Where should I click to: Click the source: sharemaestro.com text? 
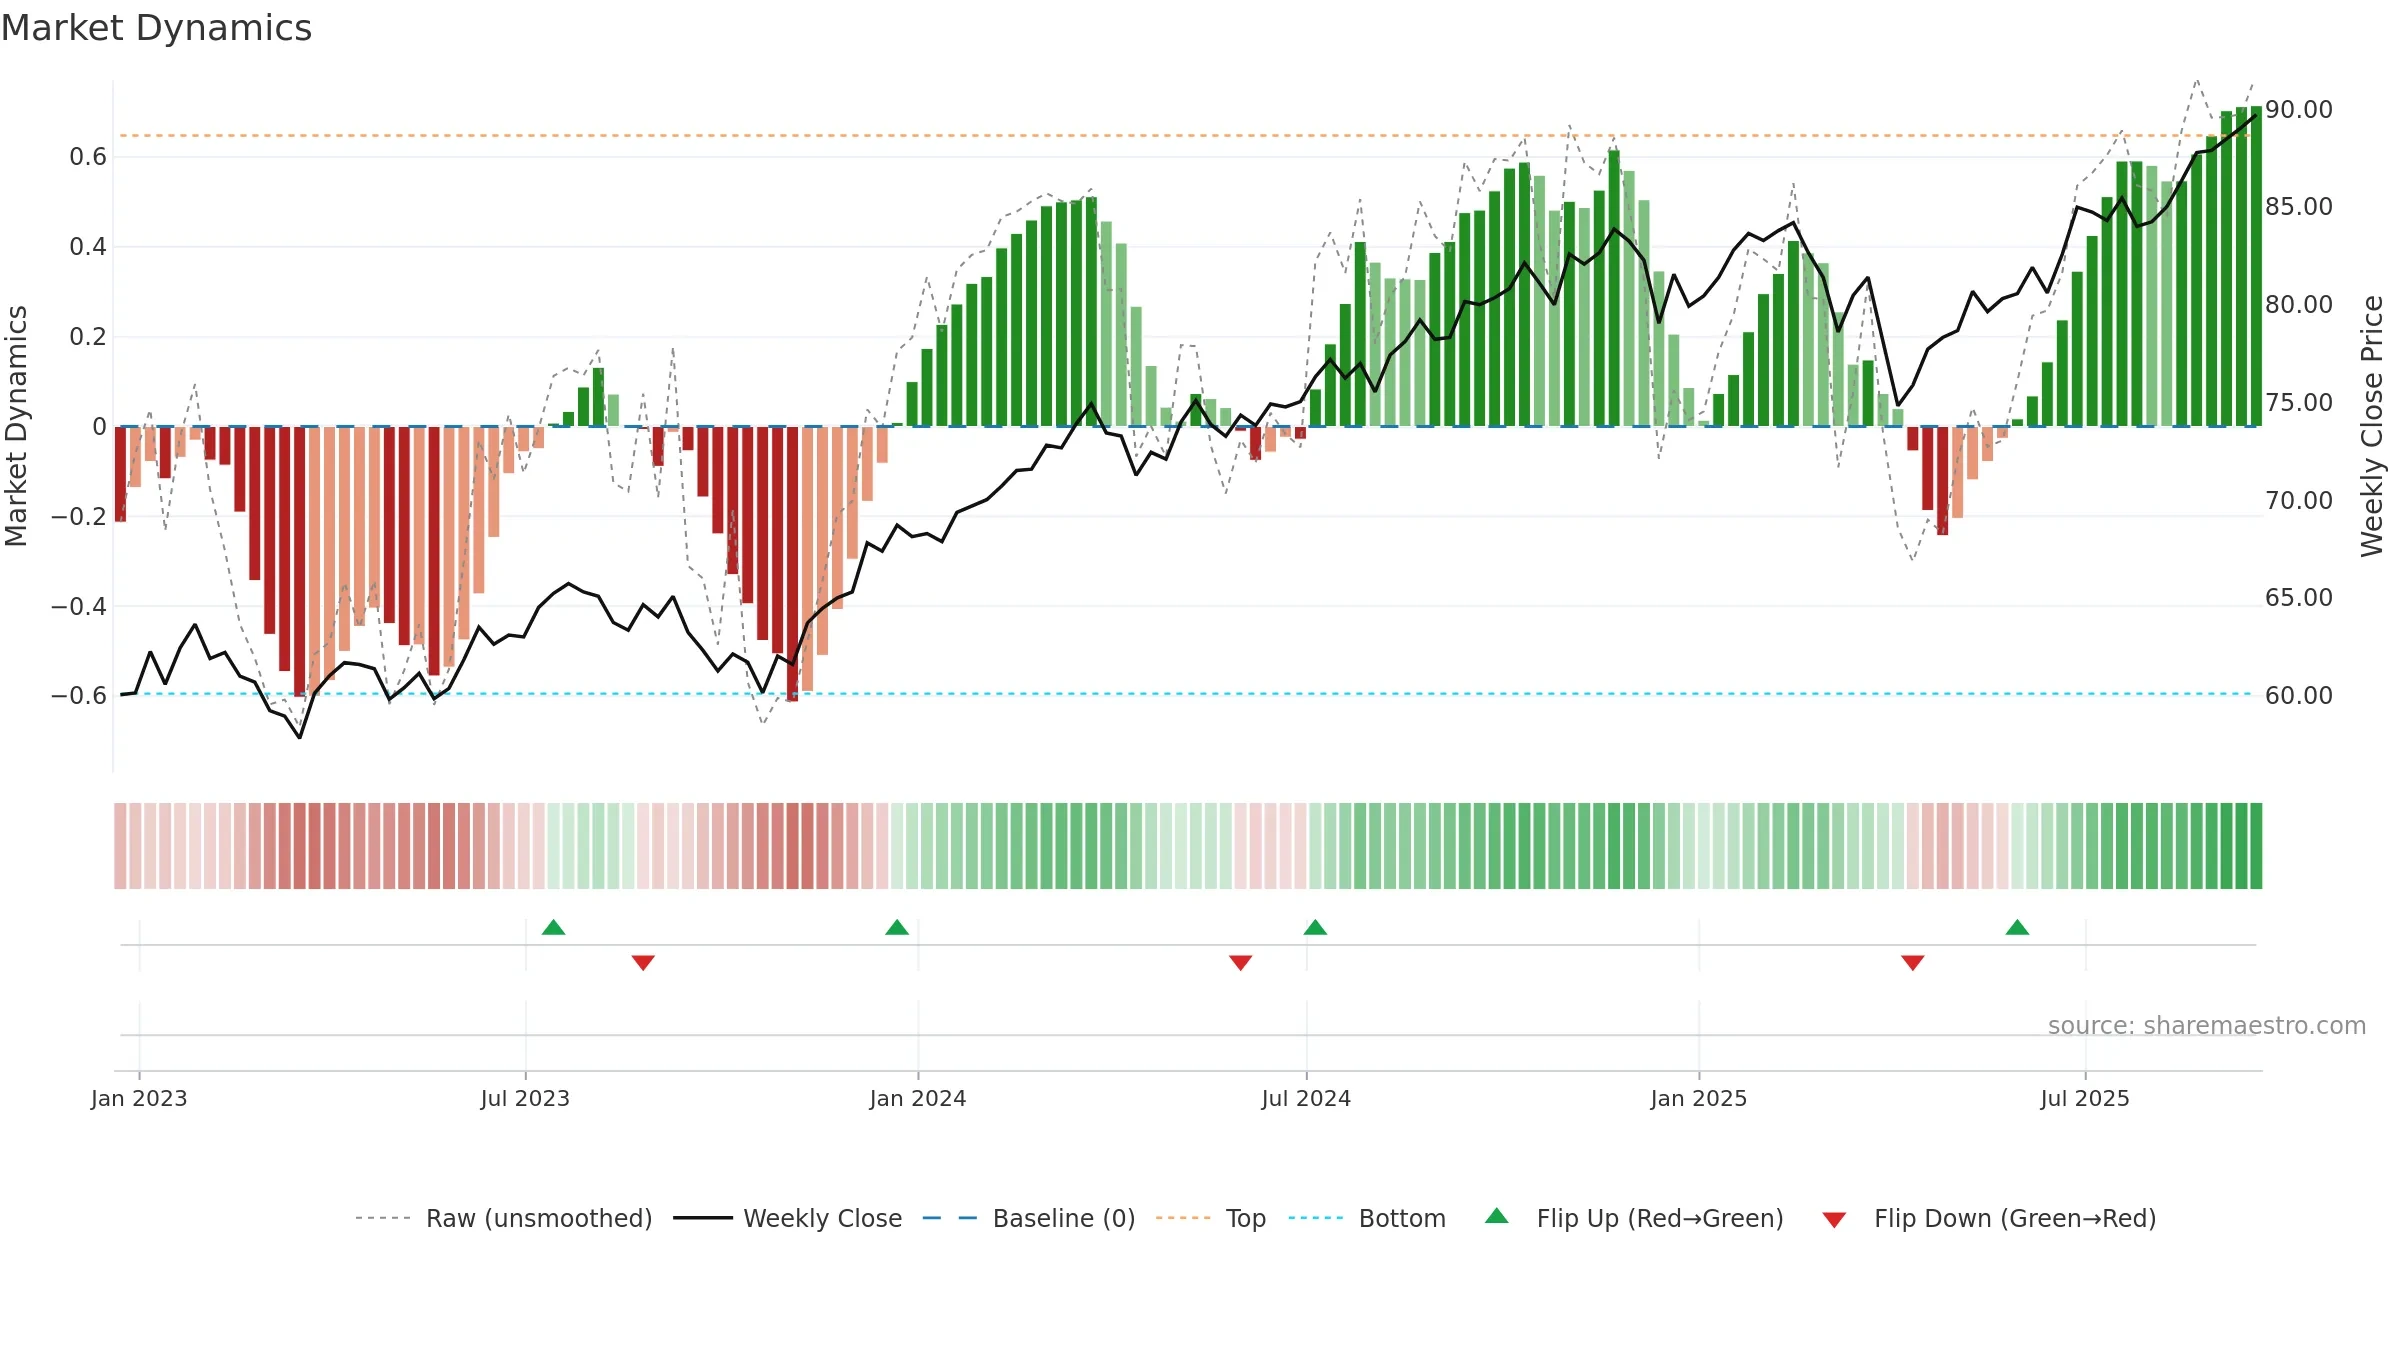(x=2206, y=1026)
